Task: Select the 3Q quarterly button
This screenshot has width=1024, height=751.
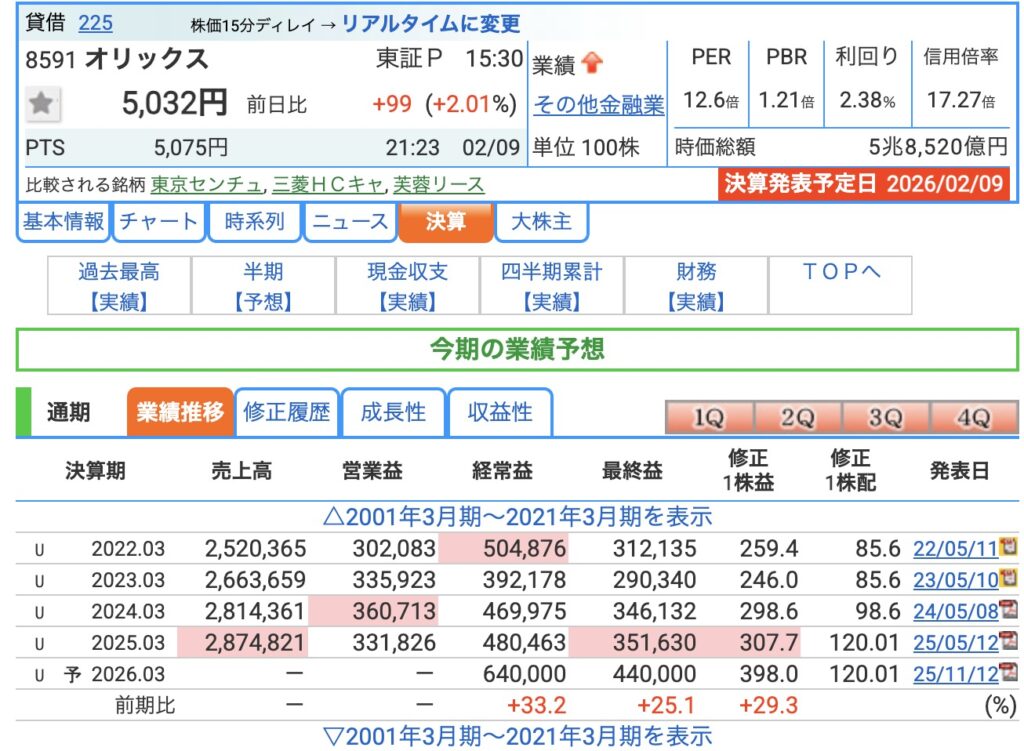Action: click(885, 418)
